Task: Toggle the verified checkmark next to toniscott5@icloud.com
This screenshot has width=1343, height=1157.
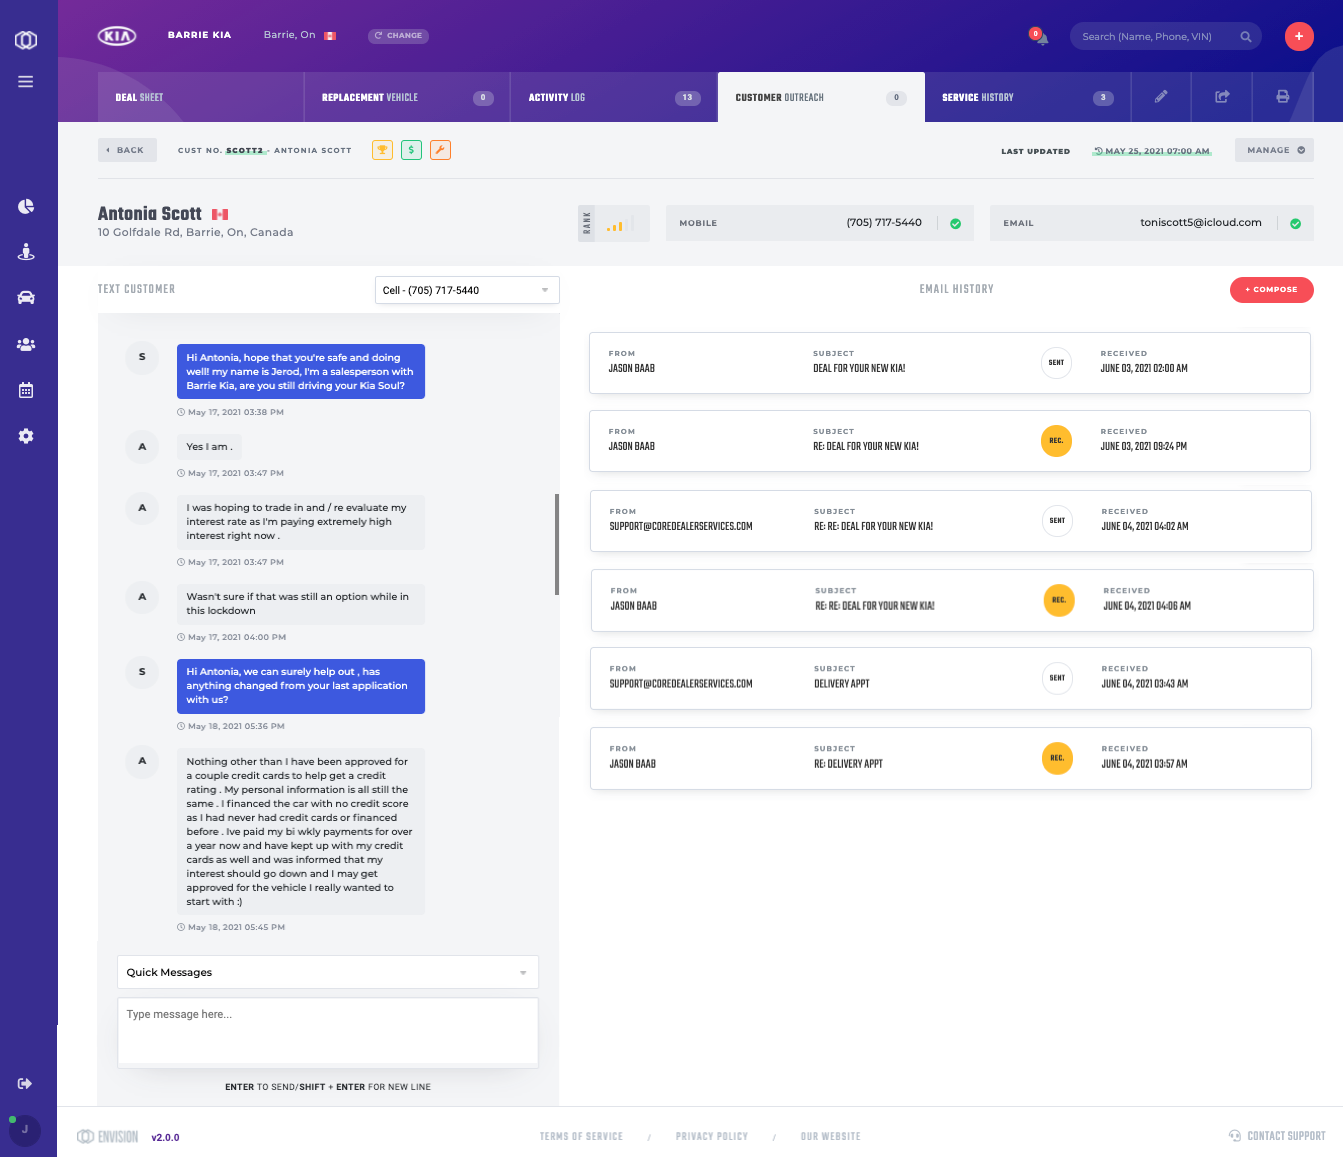Action: click(1297, 222)
